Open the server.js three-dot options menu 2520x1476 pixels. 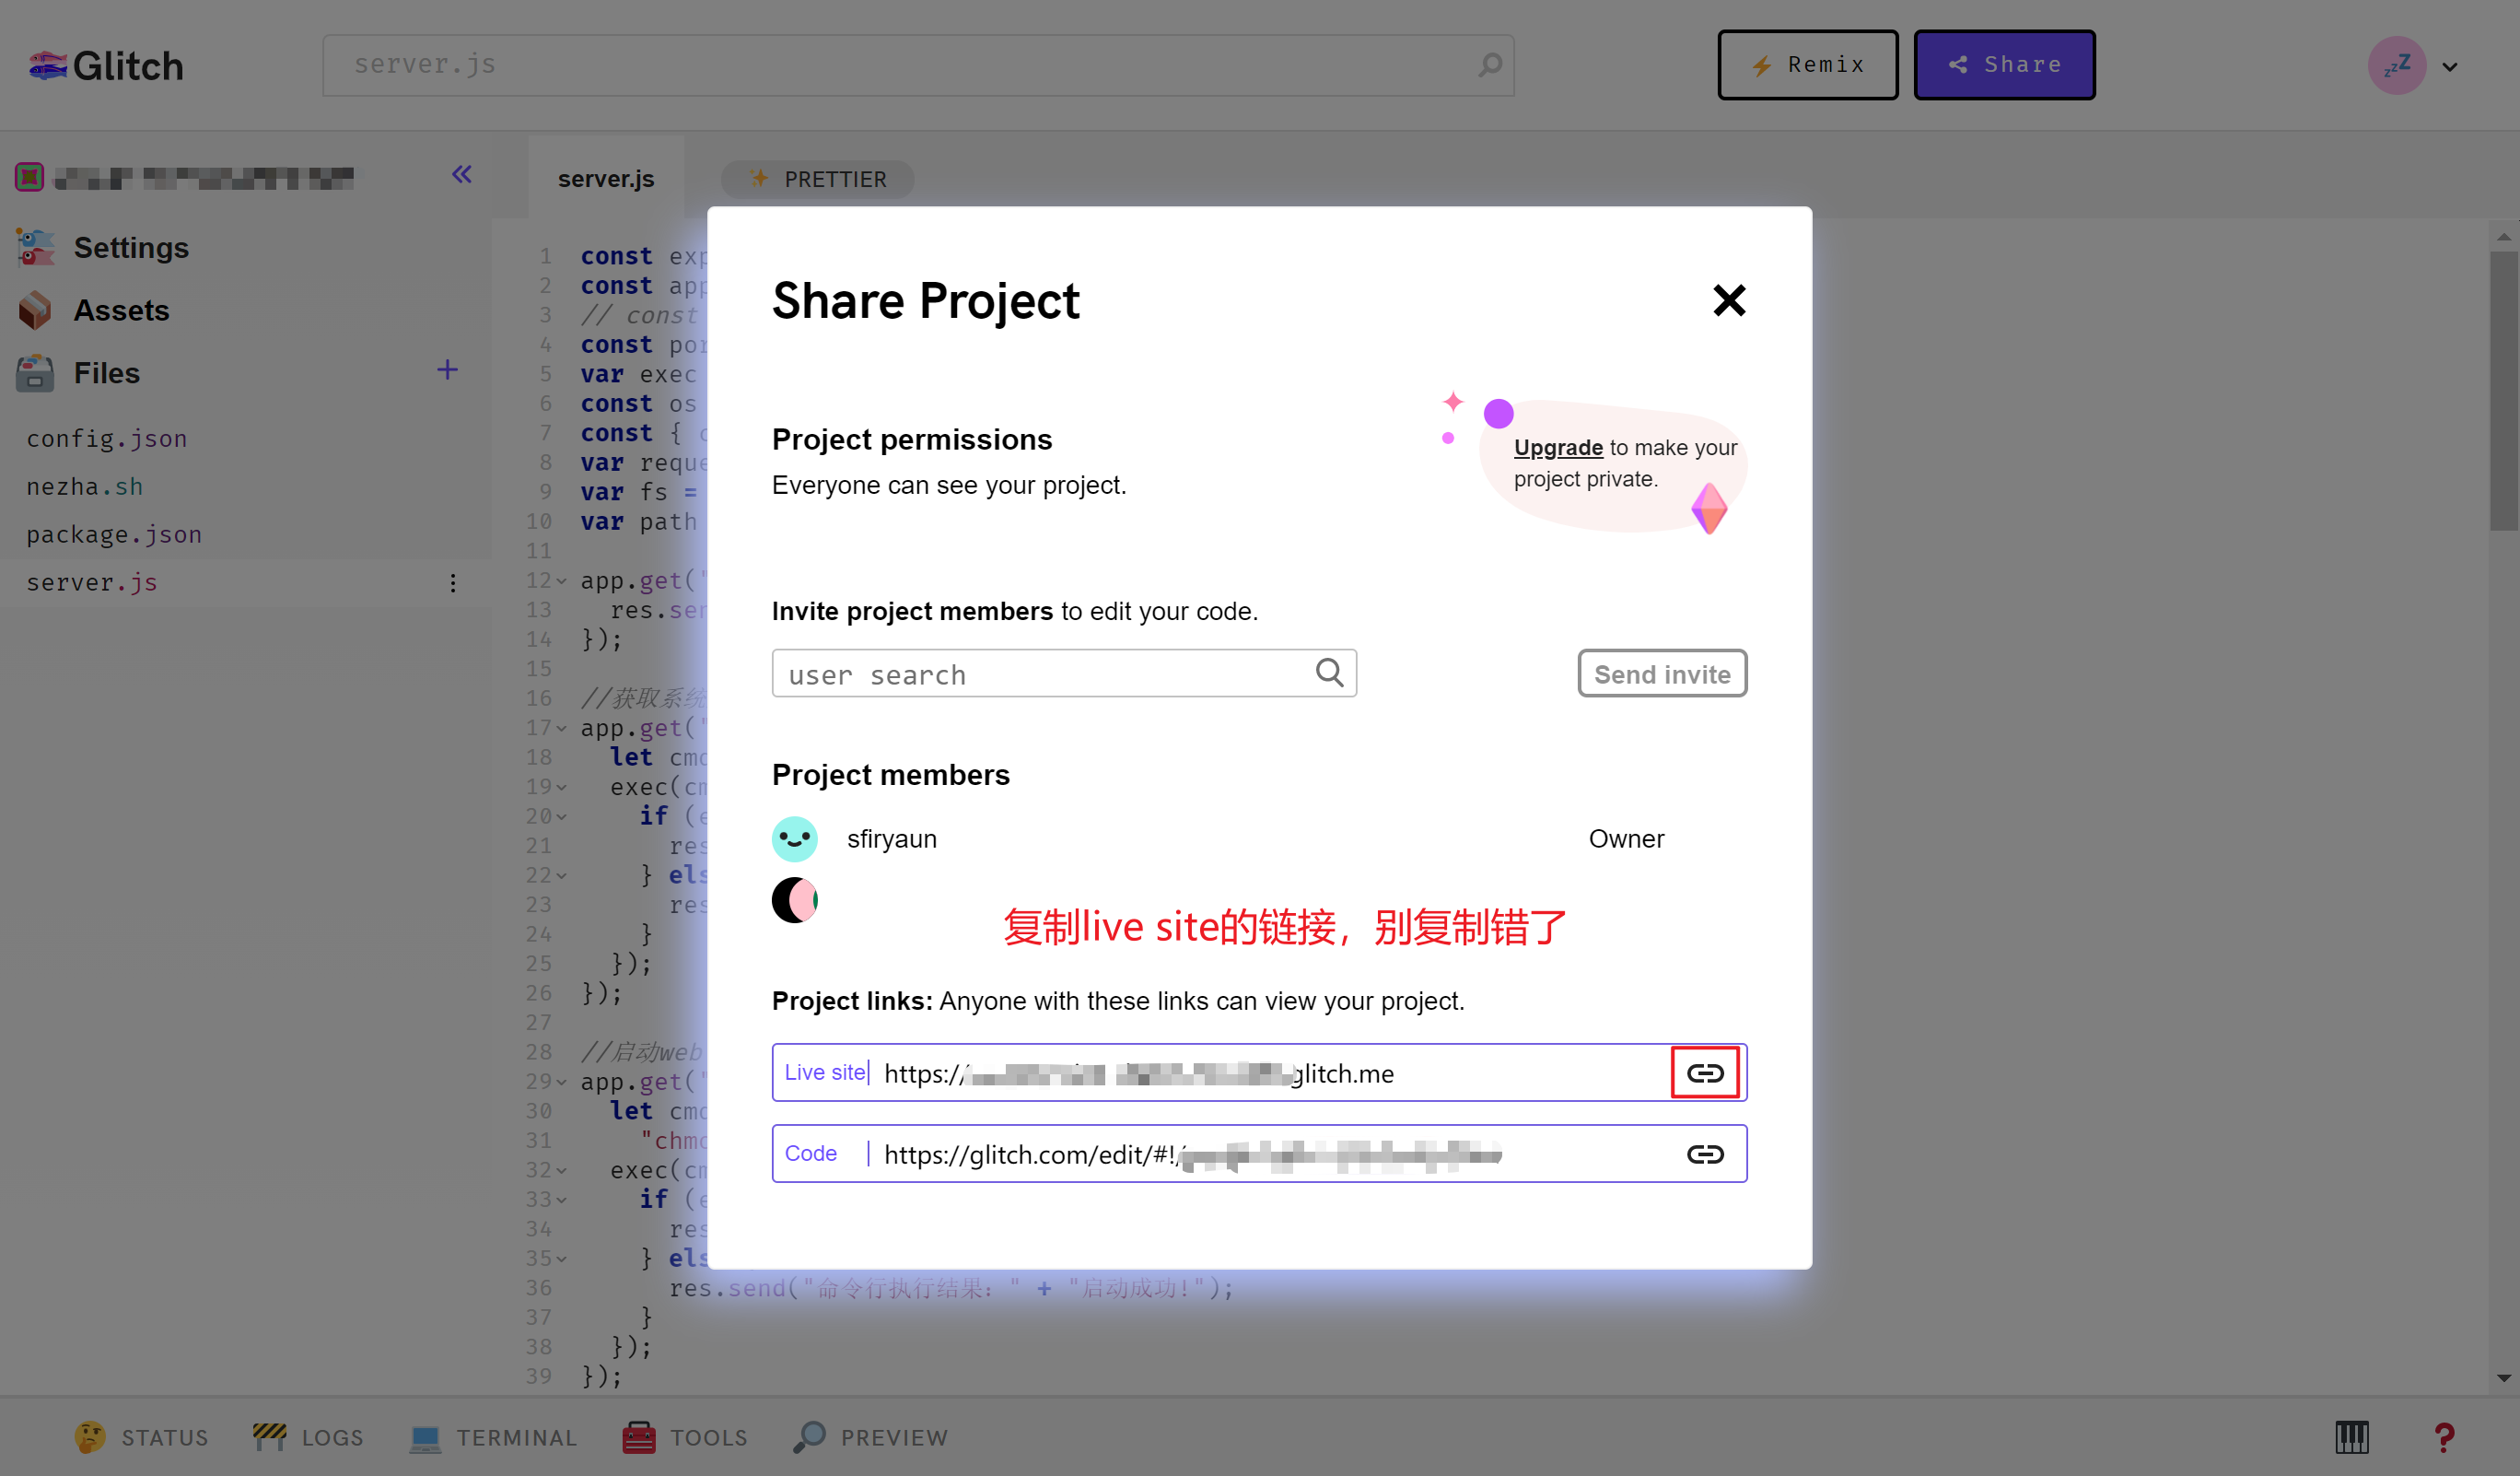click(453, 583)
